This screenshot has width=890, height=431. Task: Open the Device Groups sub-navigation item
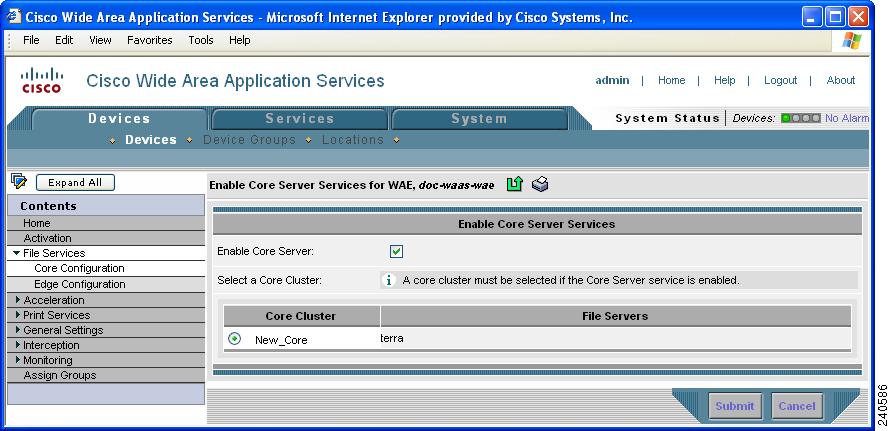[x=249, y=140]
